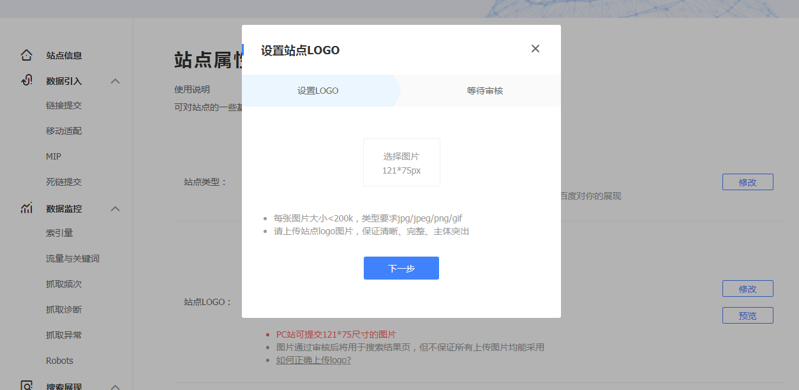Open 索引量 in sidebar
The image size is (799, 390).
pos(59,233)
